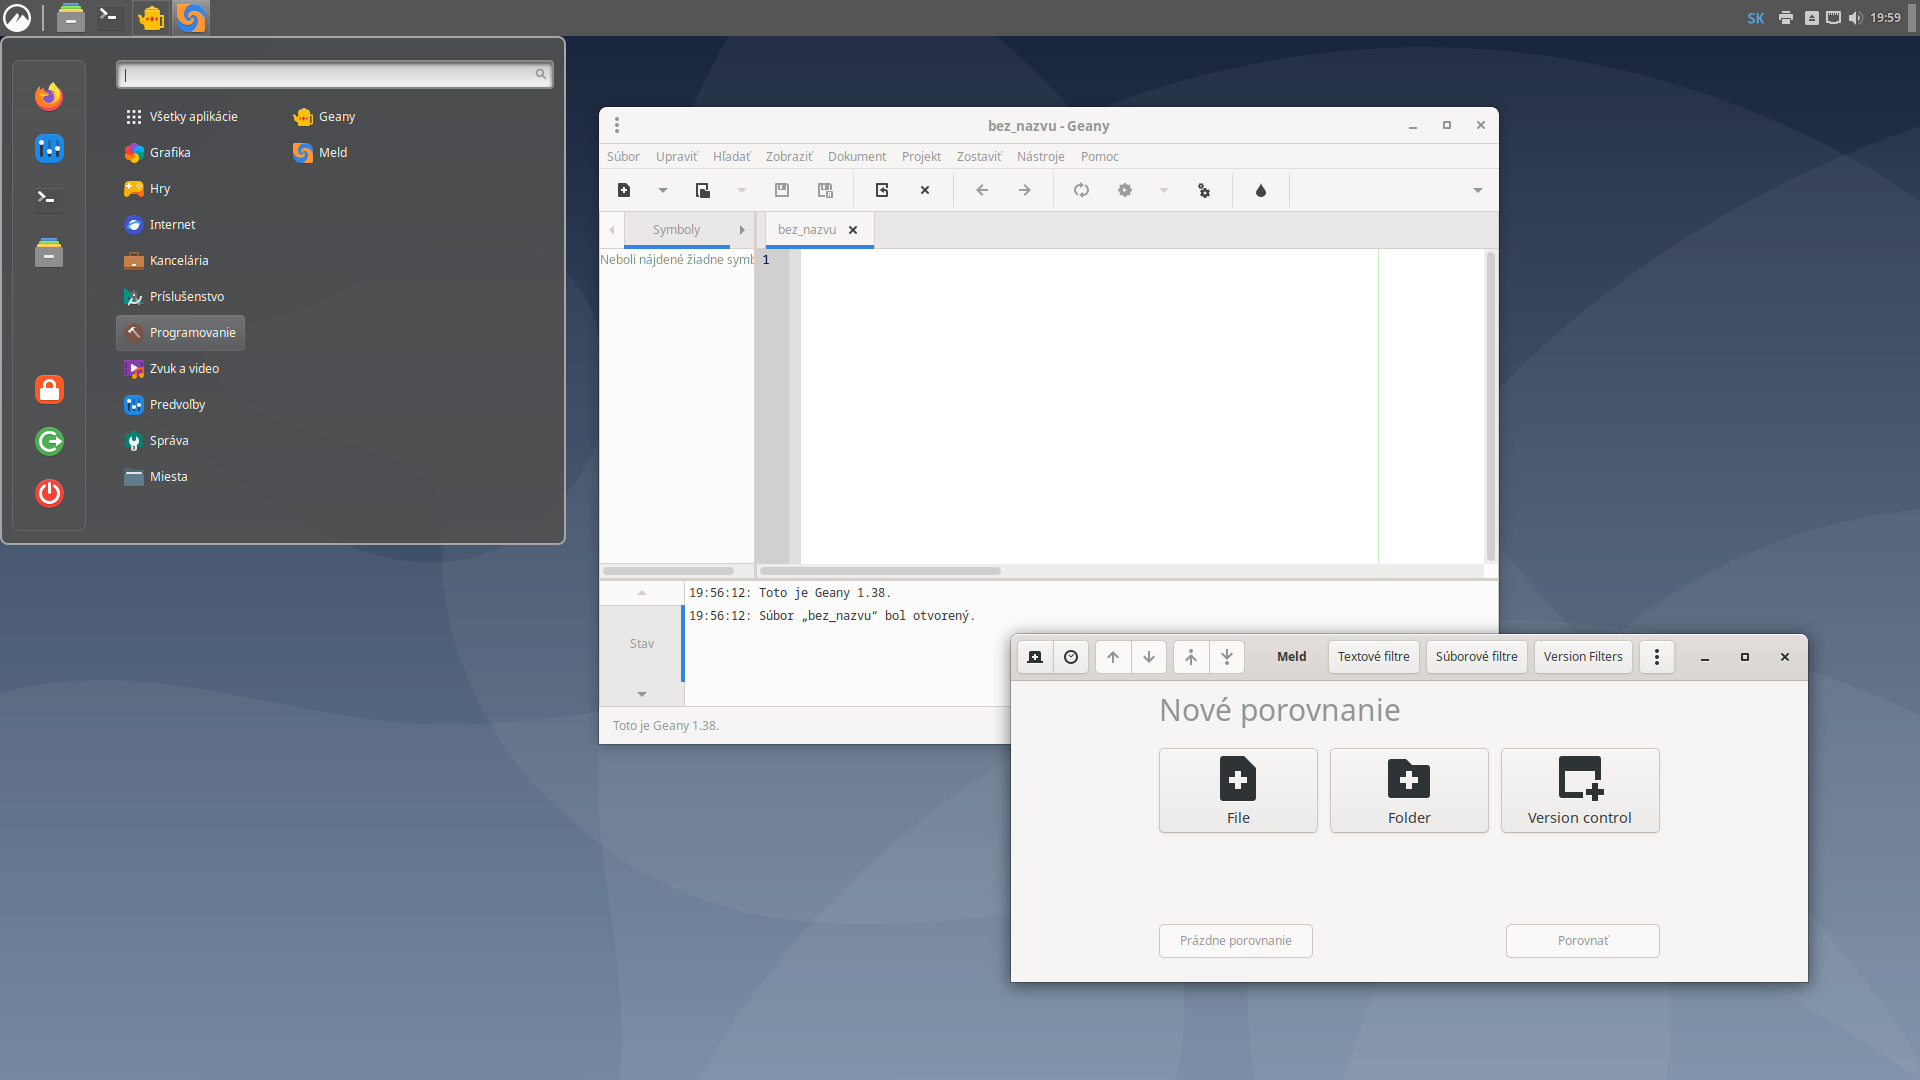Image resolution: width=1920 pixels, height=1080 pixels.
Task: Run the file with the Geany execute icon
Action: coord(1204,190)
